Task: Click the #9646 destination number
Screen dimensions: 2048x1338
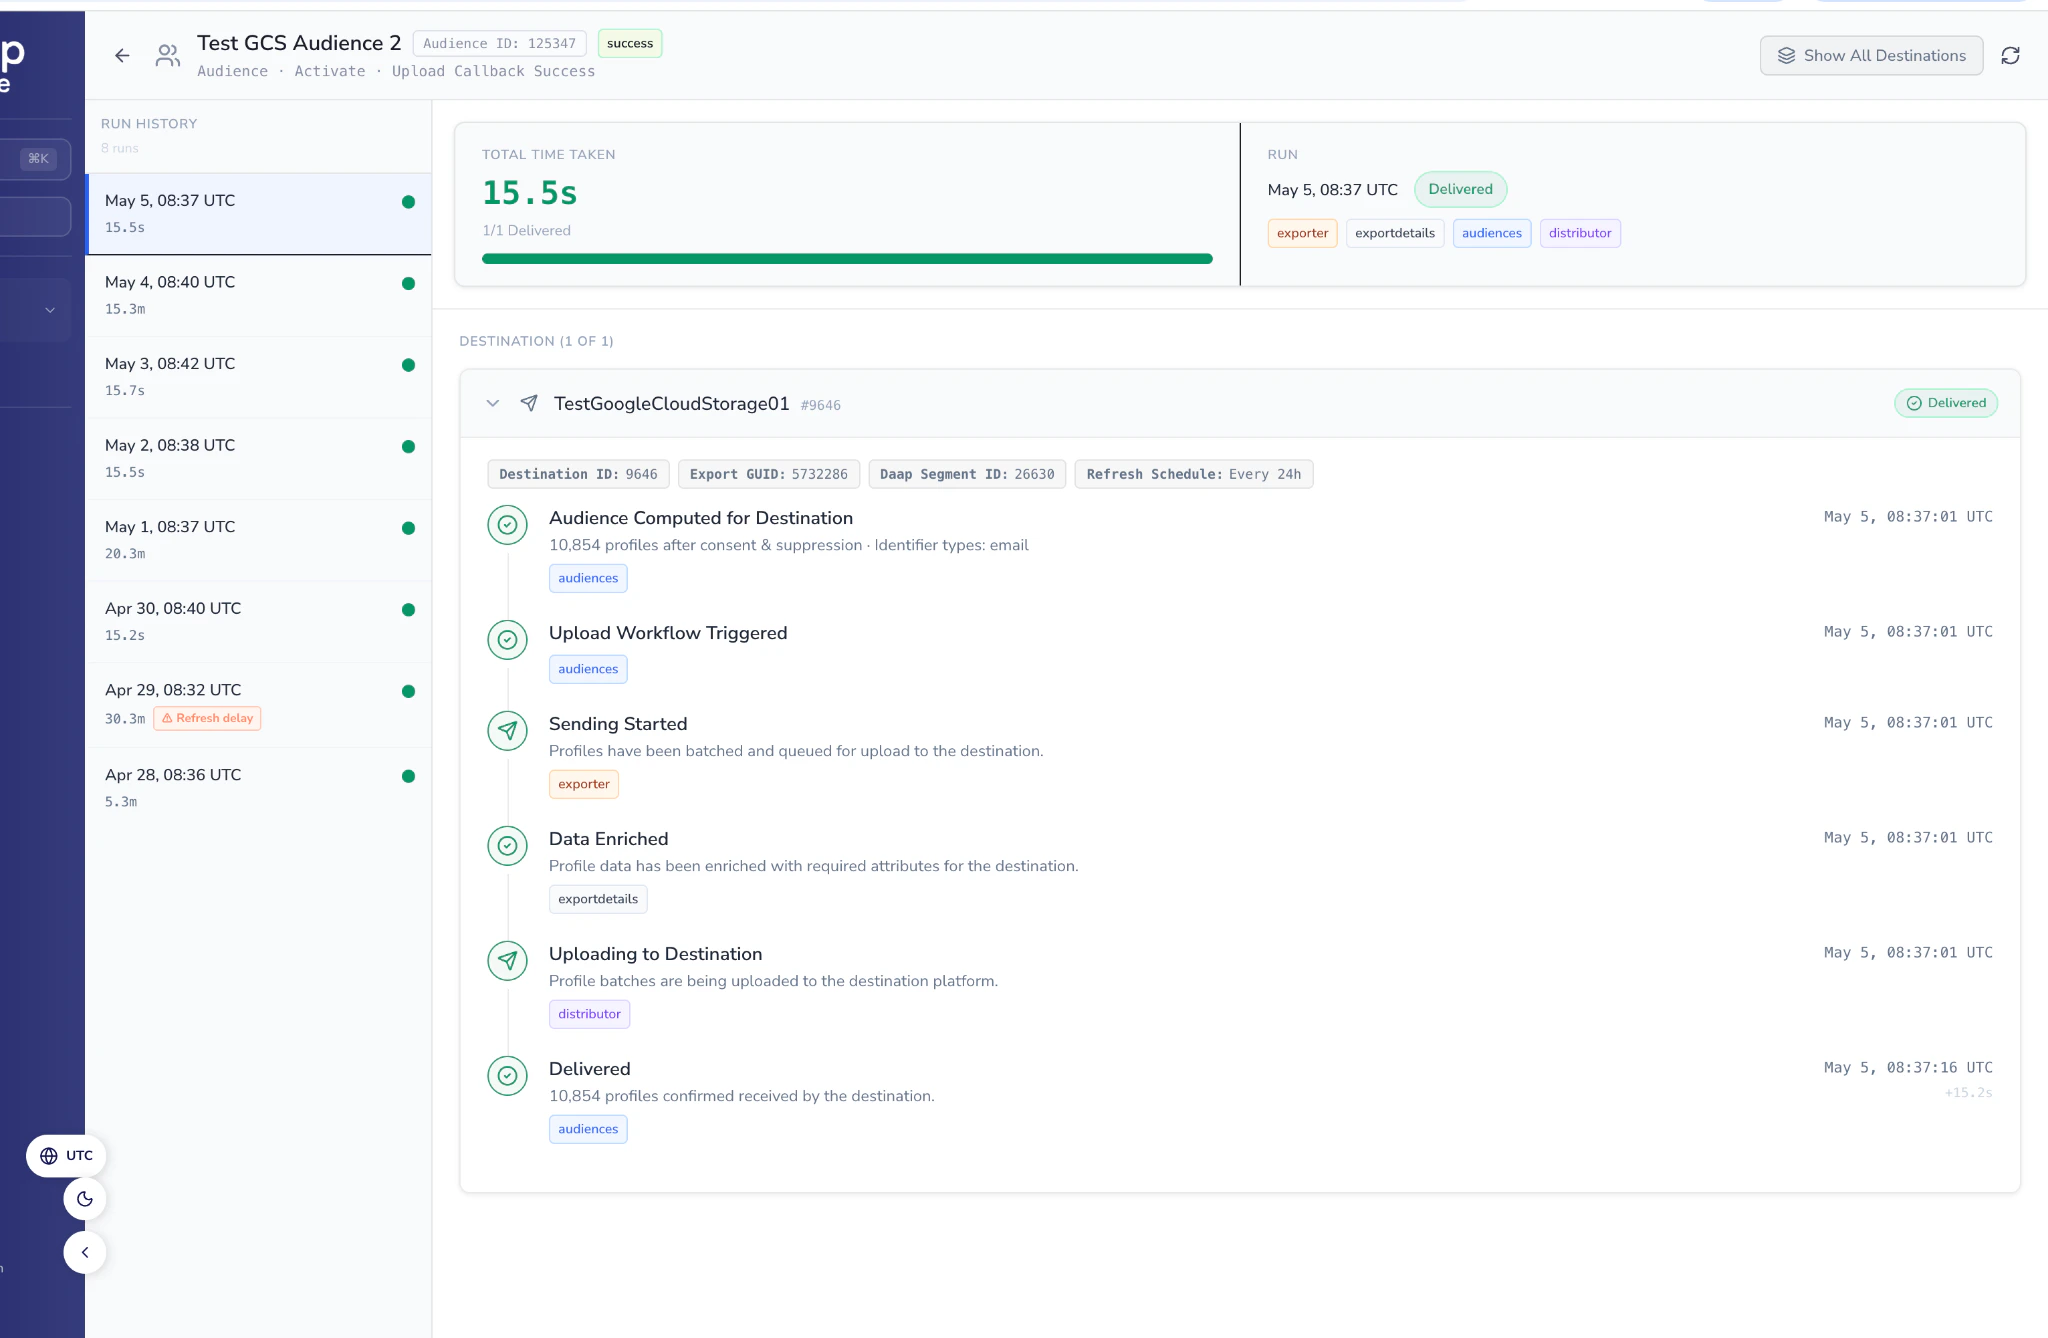Action: pyautogui.click(x=821, y=406)
